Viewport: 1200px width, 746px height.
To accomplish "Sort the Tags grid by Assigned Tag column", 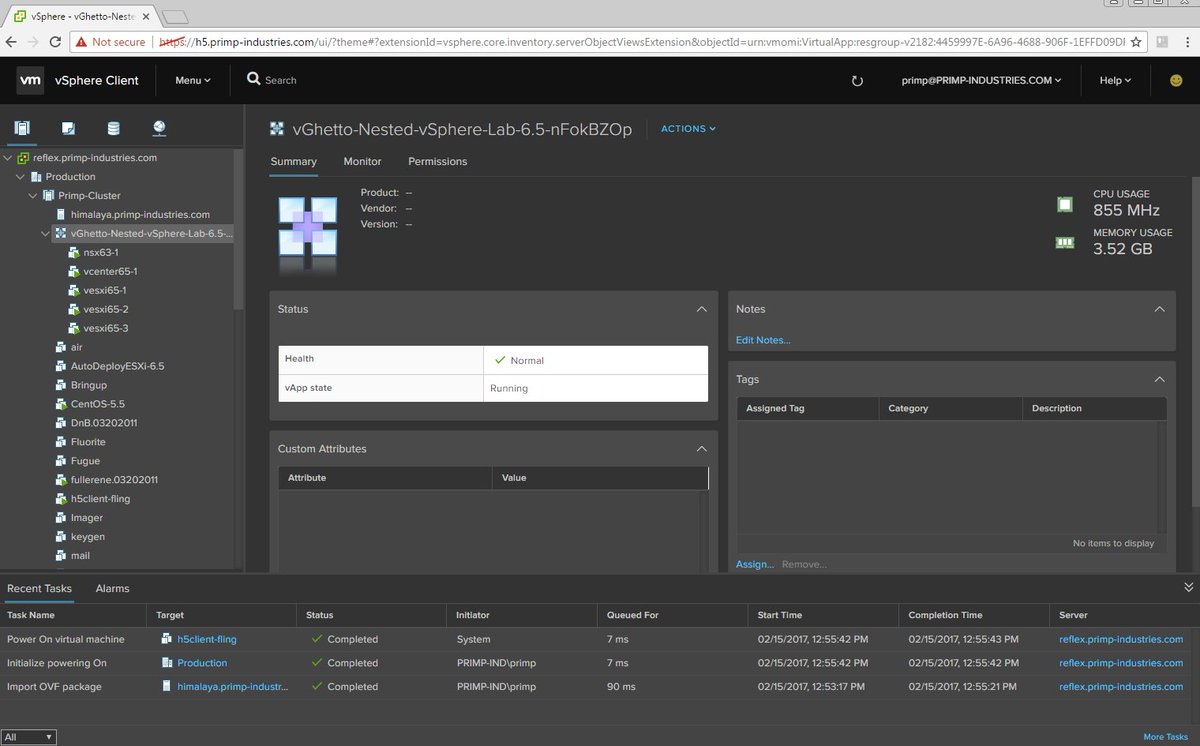I will (775, 408).
